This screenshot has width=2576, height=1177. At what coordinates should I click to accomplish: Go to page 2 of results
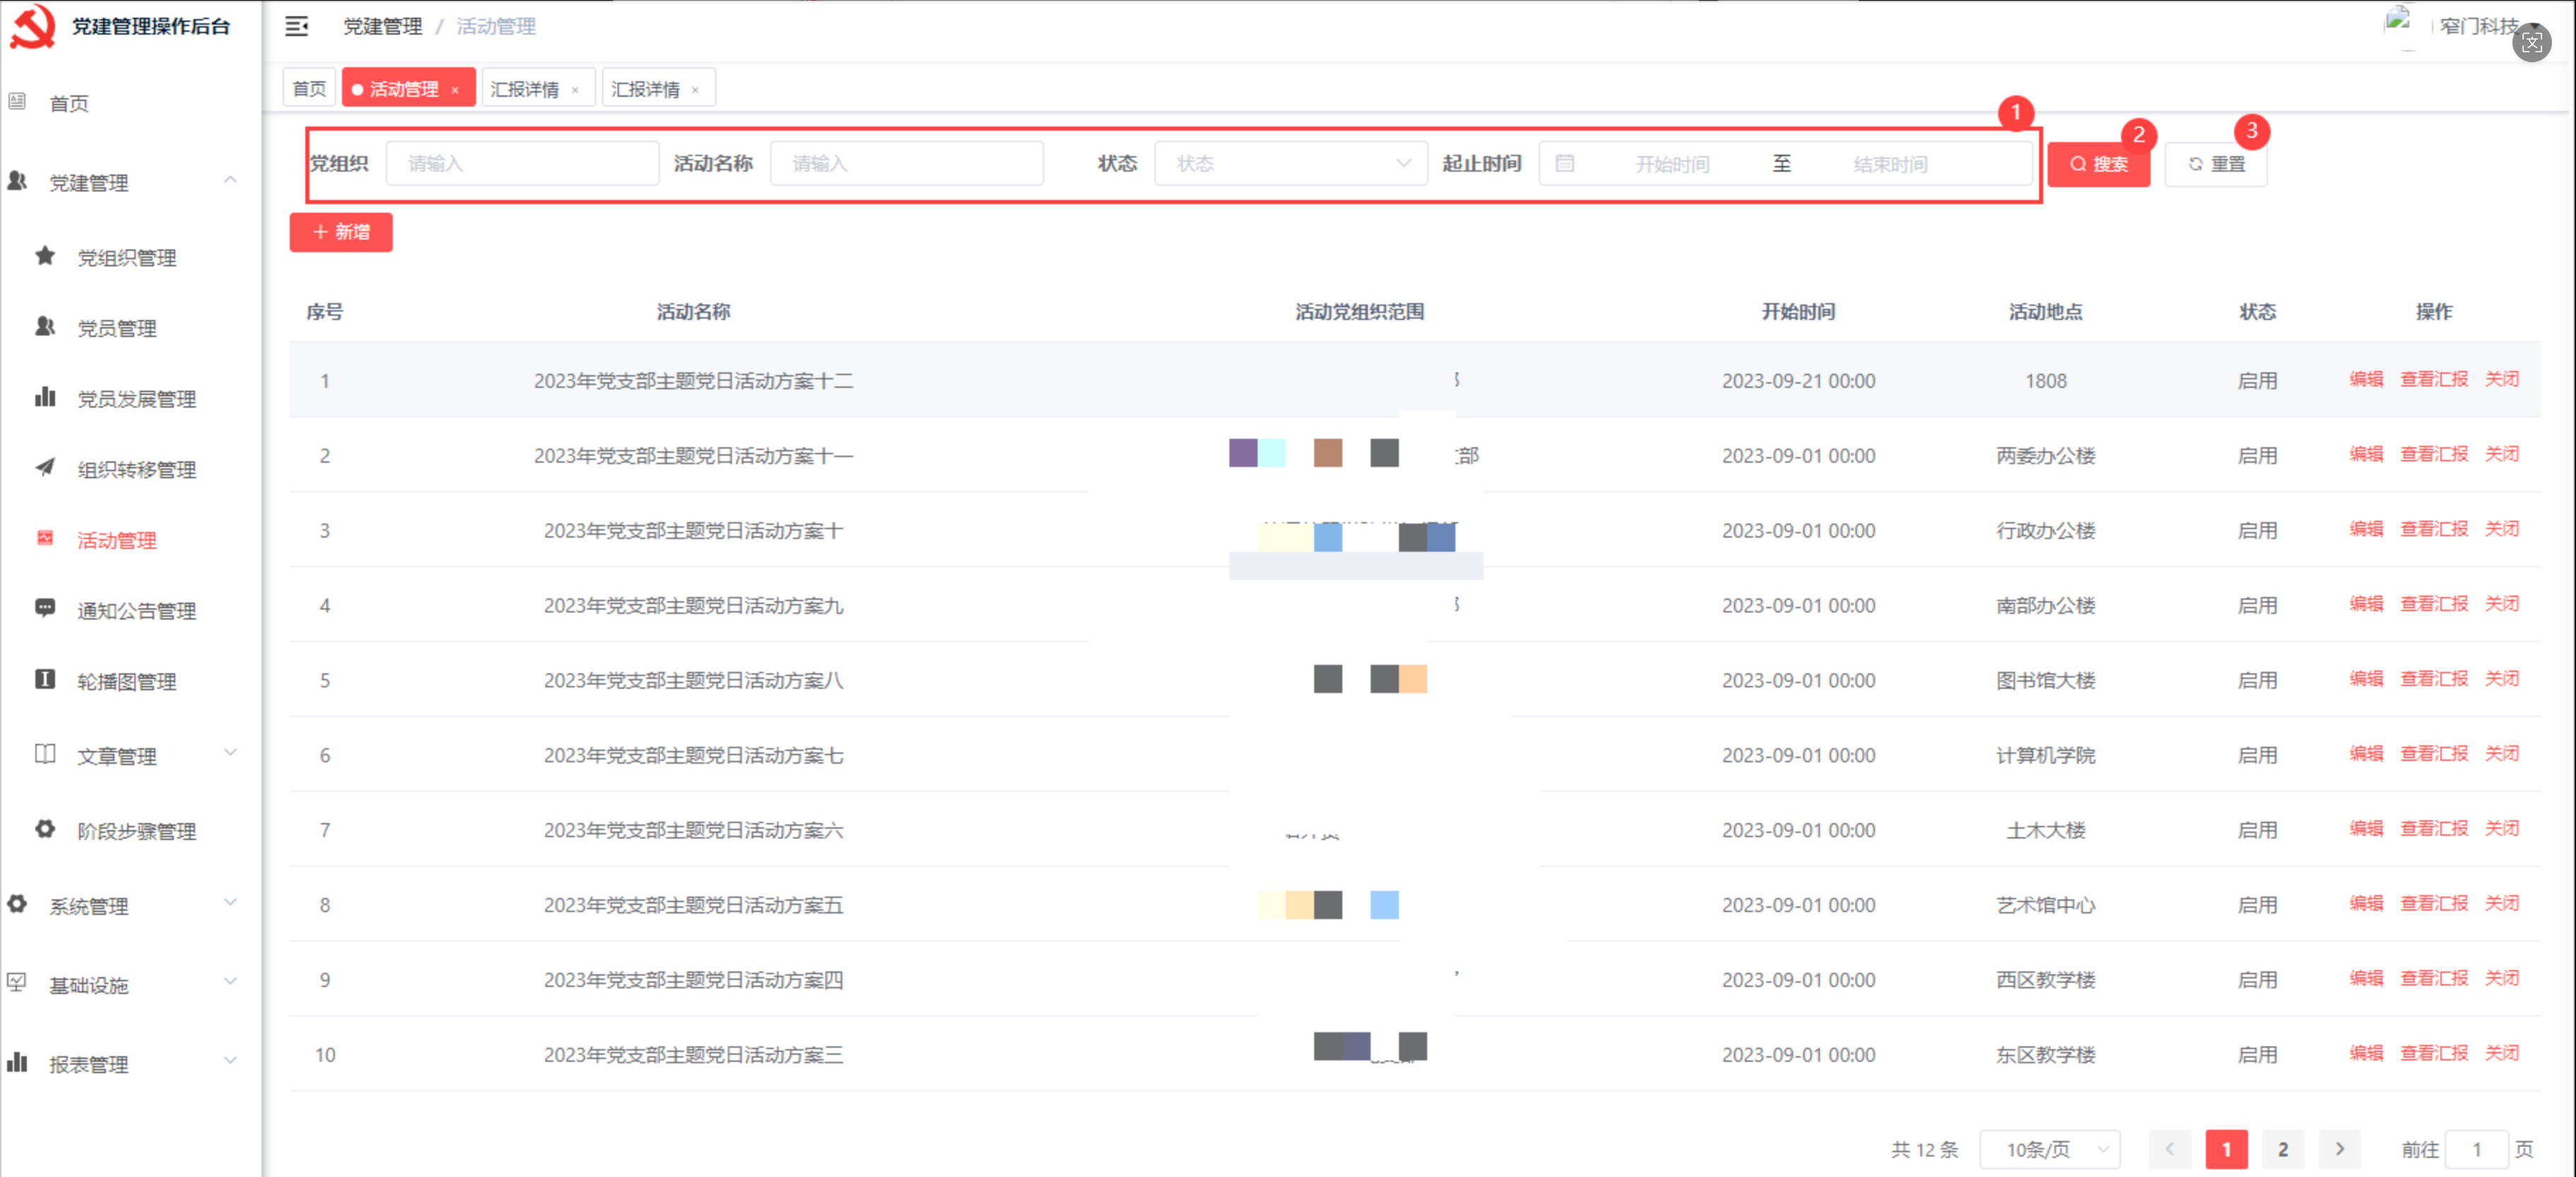[2282, 1149]
